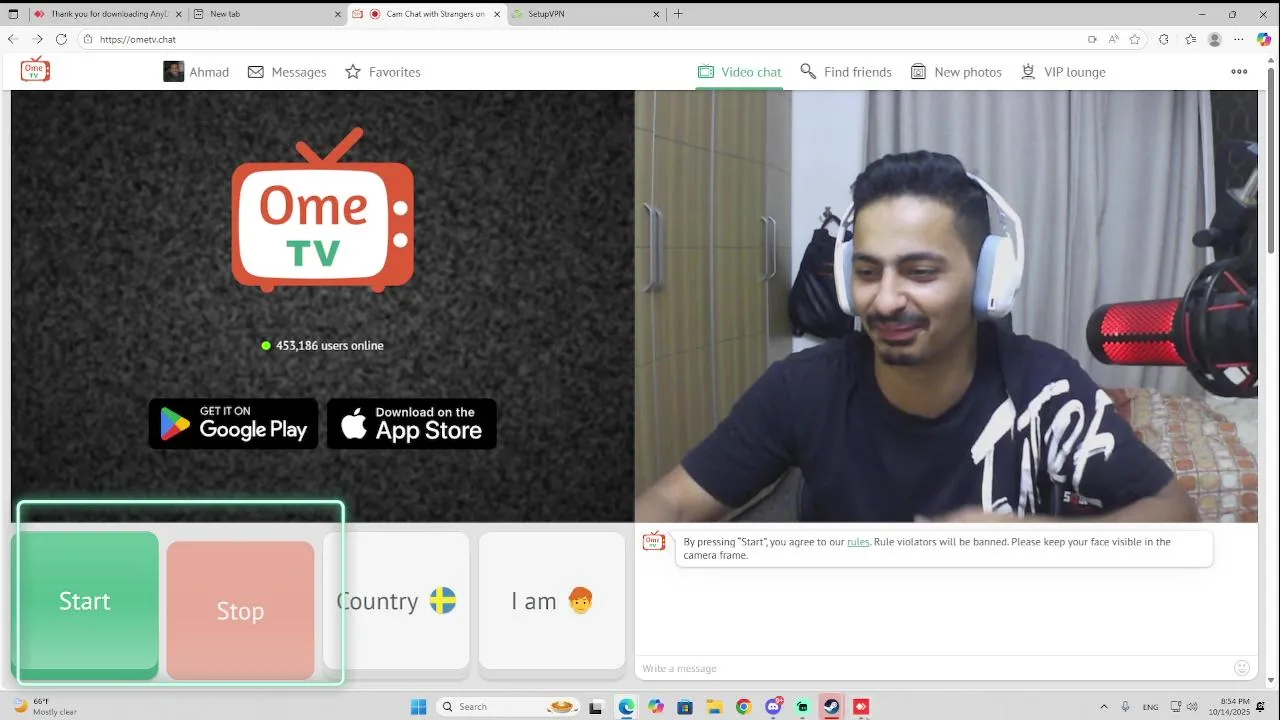
Task: Open the rules link in the chat notice
Action: [x=858, y=542]
